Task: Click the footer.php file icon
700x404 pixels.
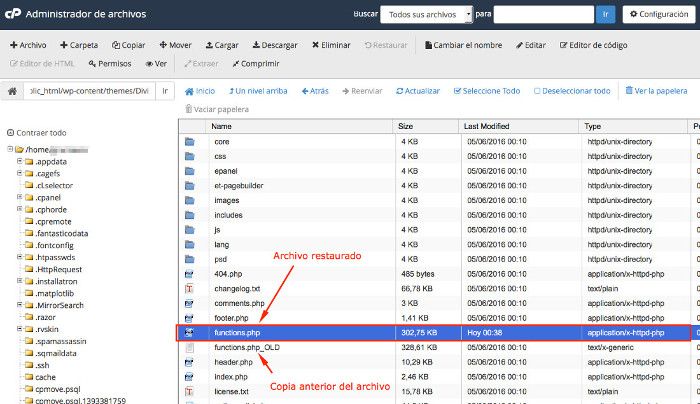Action: pos(189,318)
